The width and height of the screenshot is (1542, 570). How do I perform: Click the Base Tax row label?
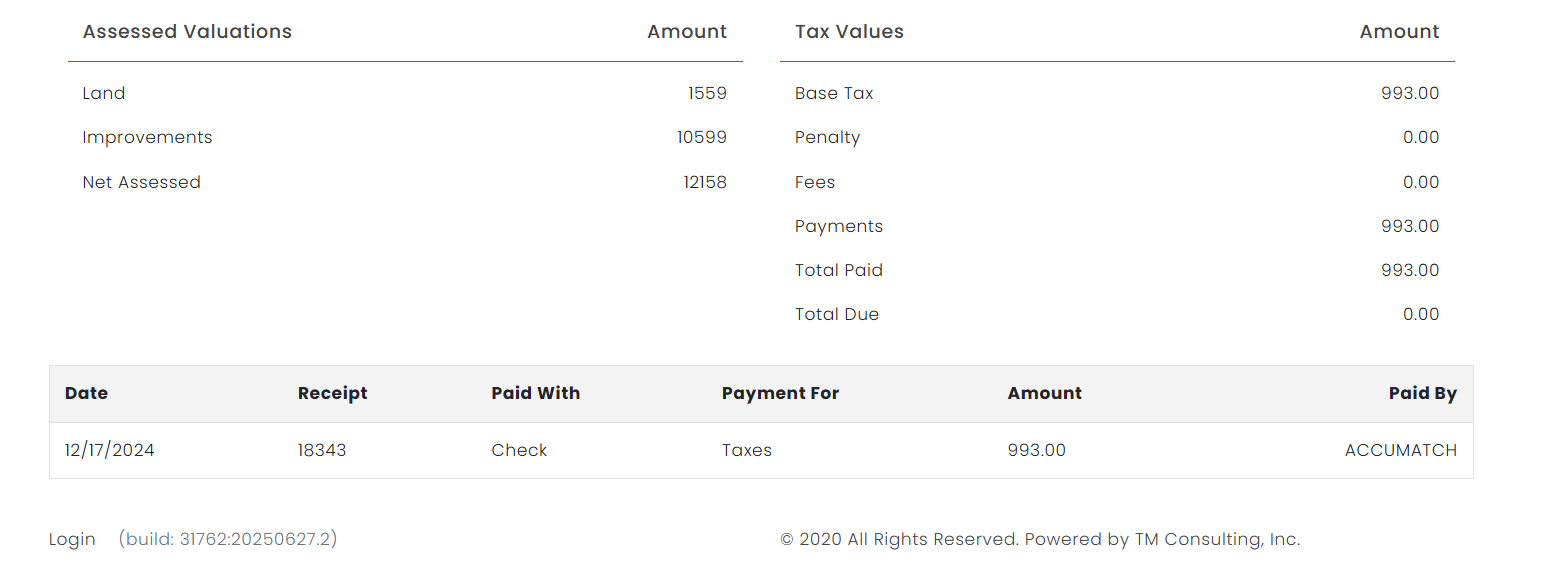[834, 93]
